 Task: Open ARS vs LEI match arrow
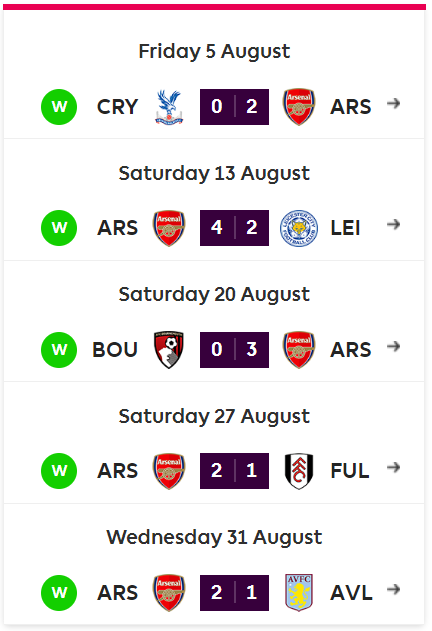pos(393,224)
